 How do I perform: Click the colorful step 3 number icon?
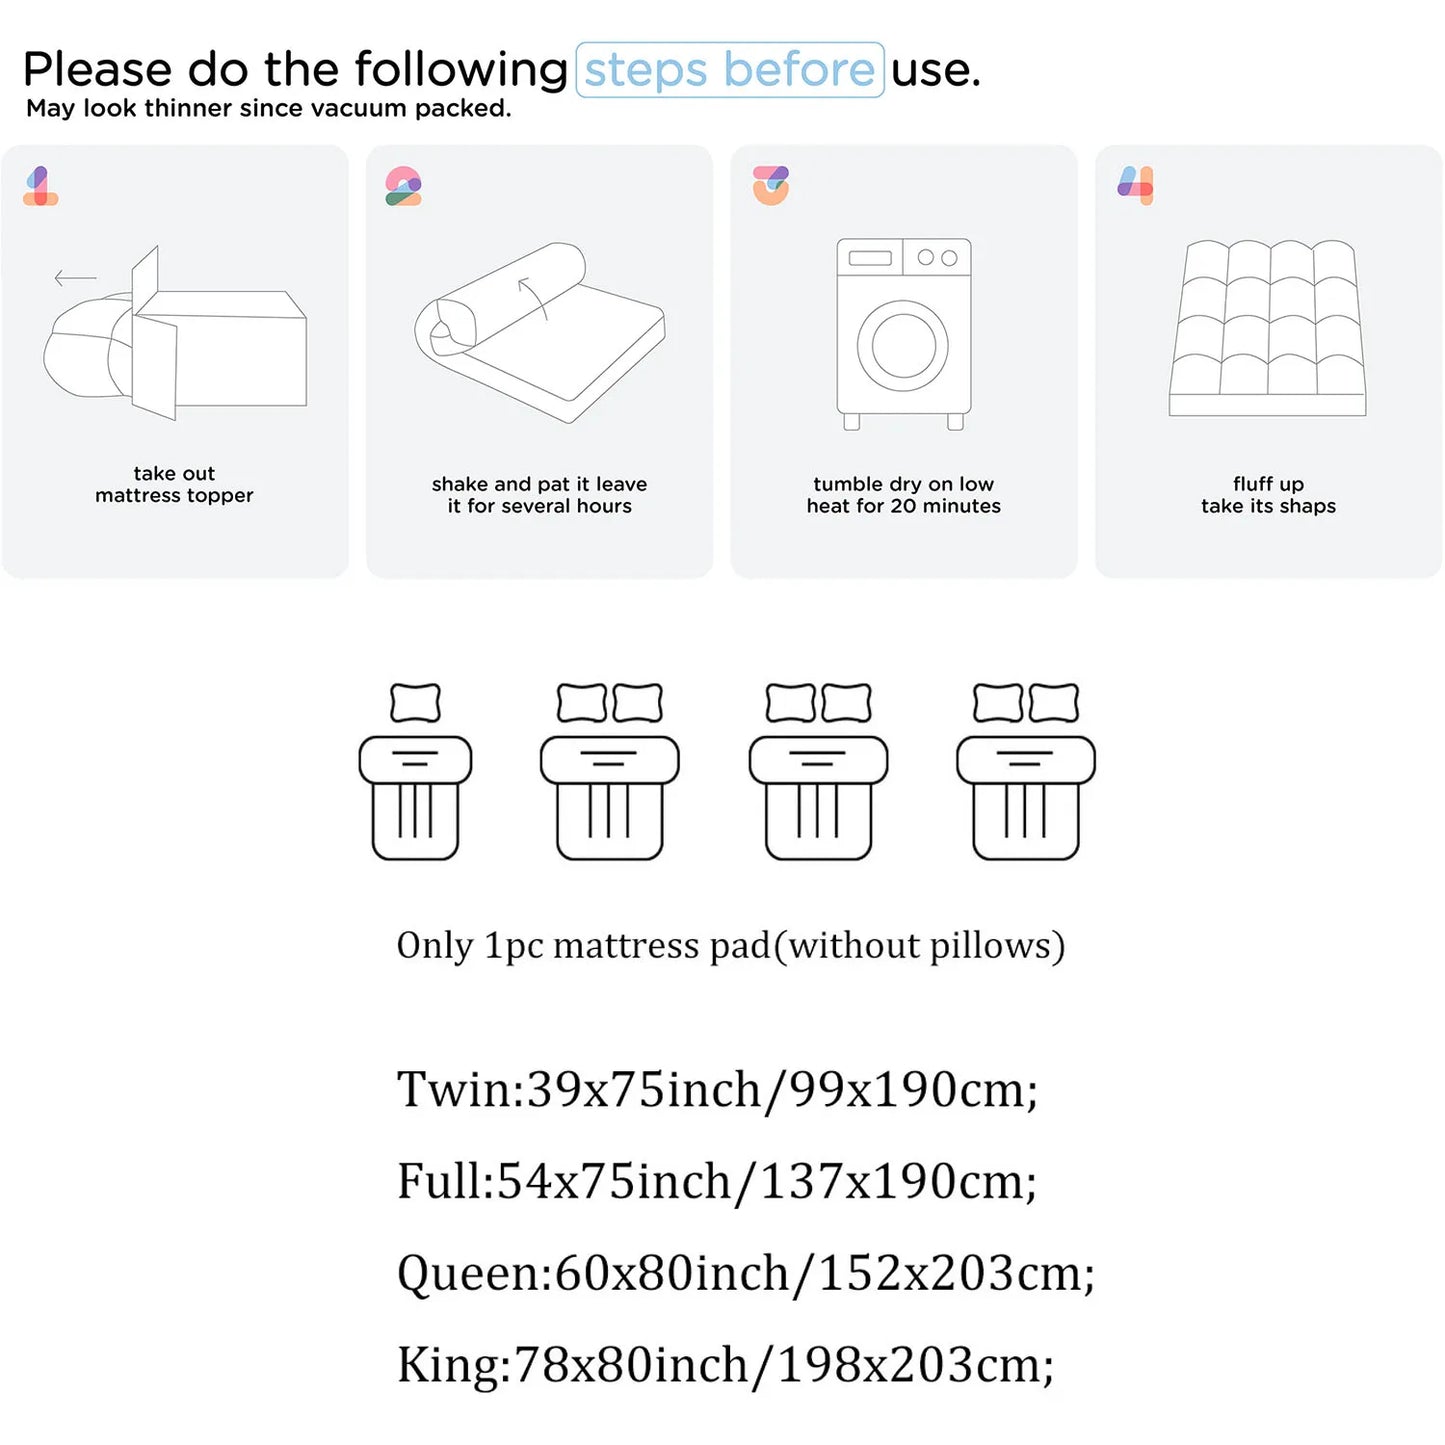pyautogui.click(x=770, y=185)
